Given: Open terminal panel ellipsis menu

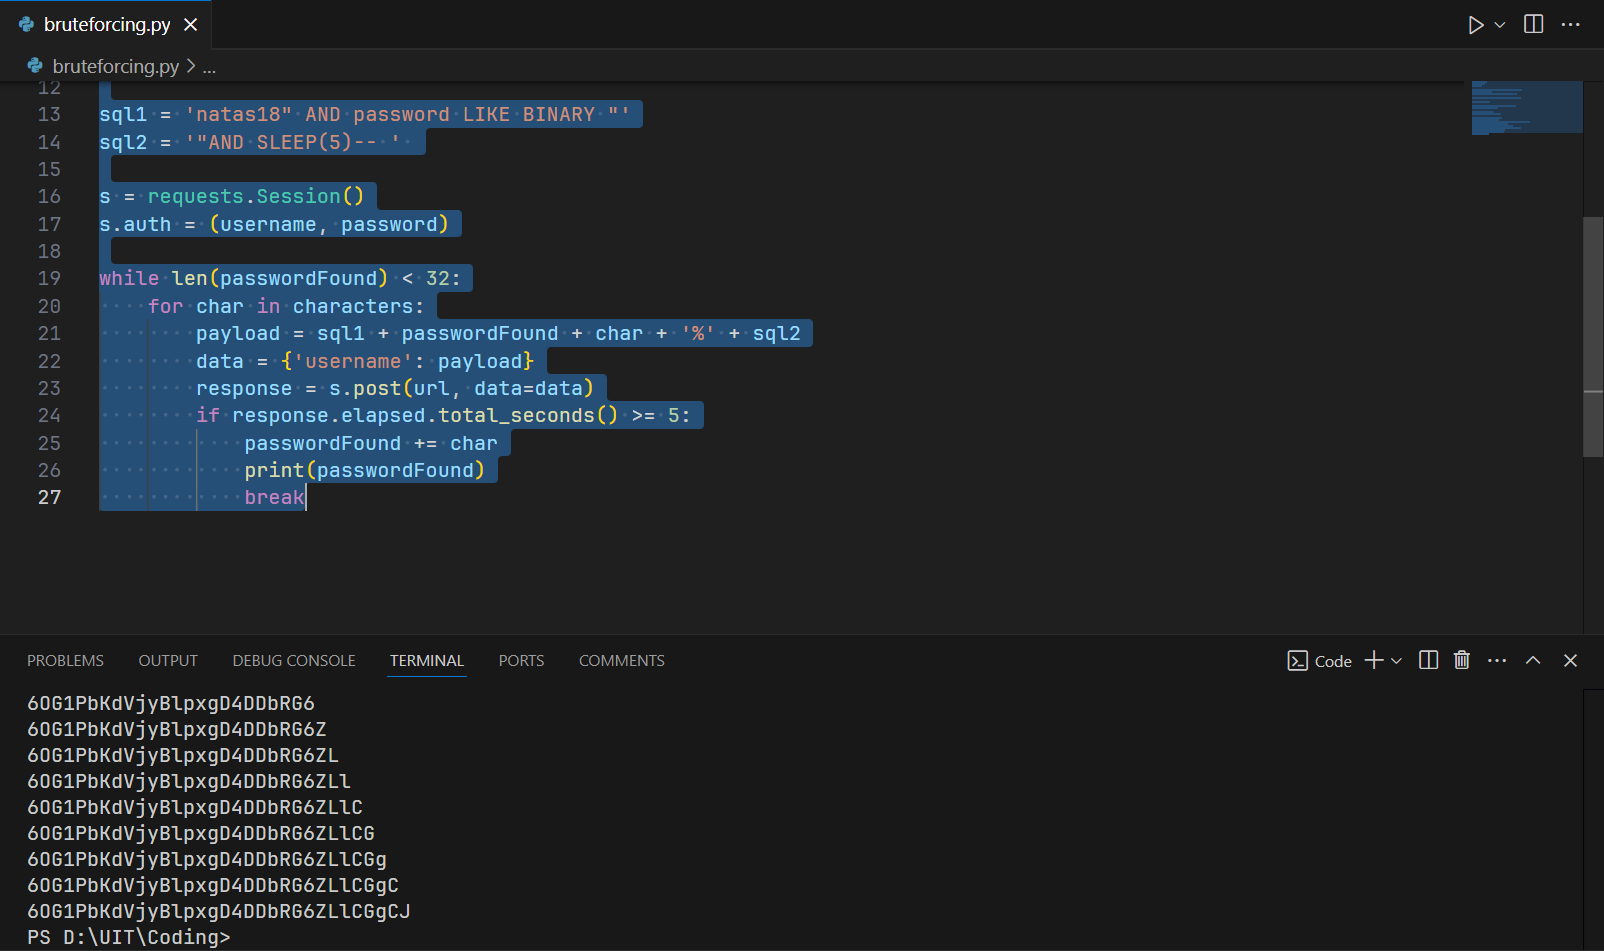Looking at the screenshot, I should pos(1497,661).
